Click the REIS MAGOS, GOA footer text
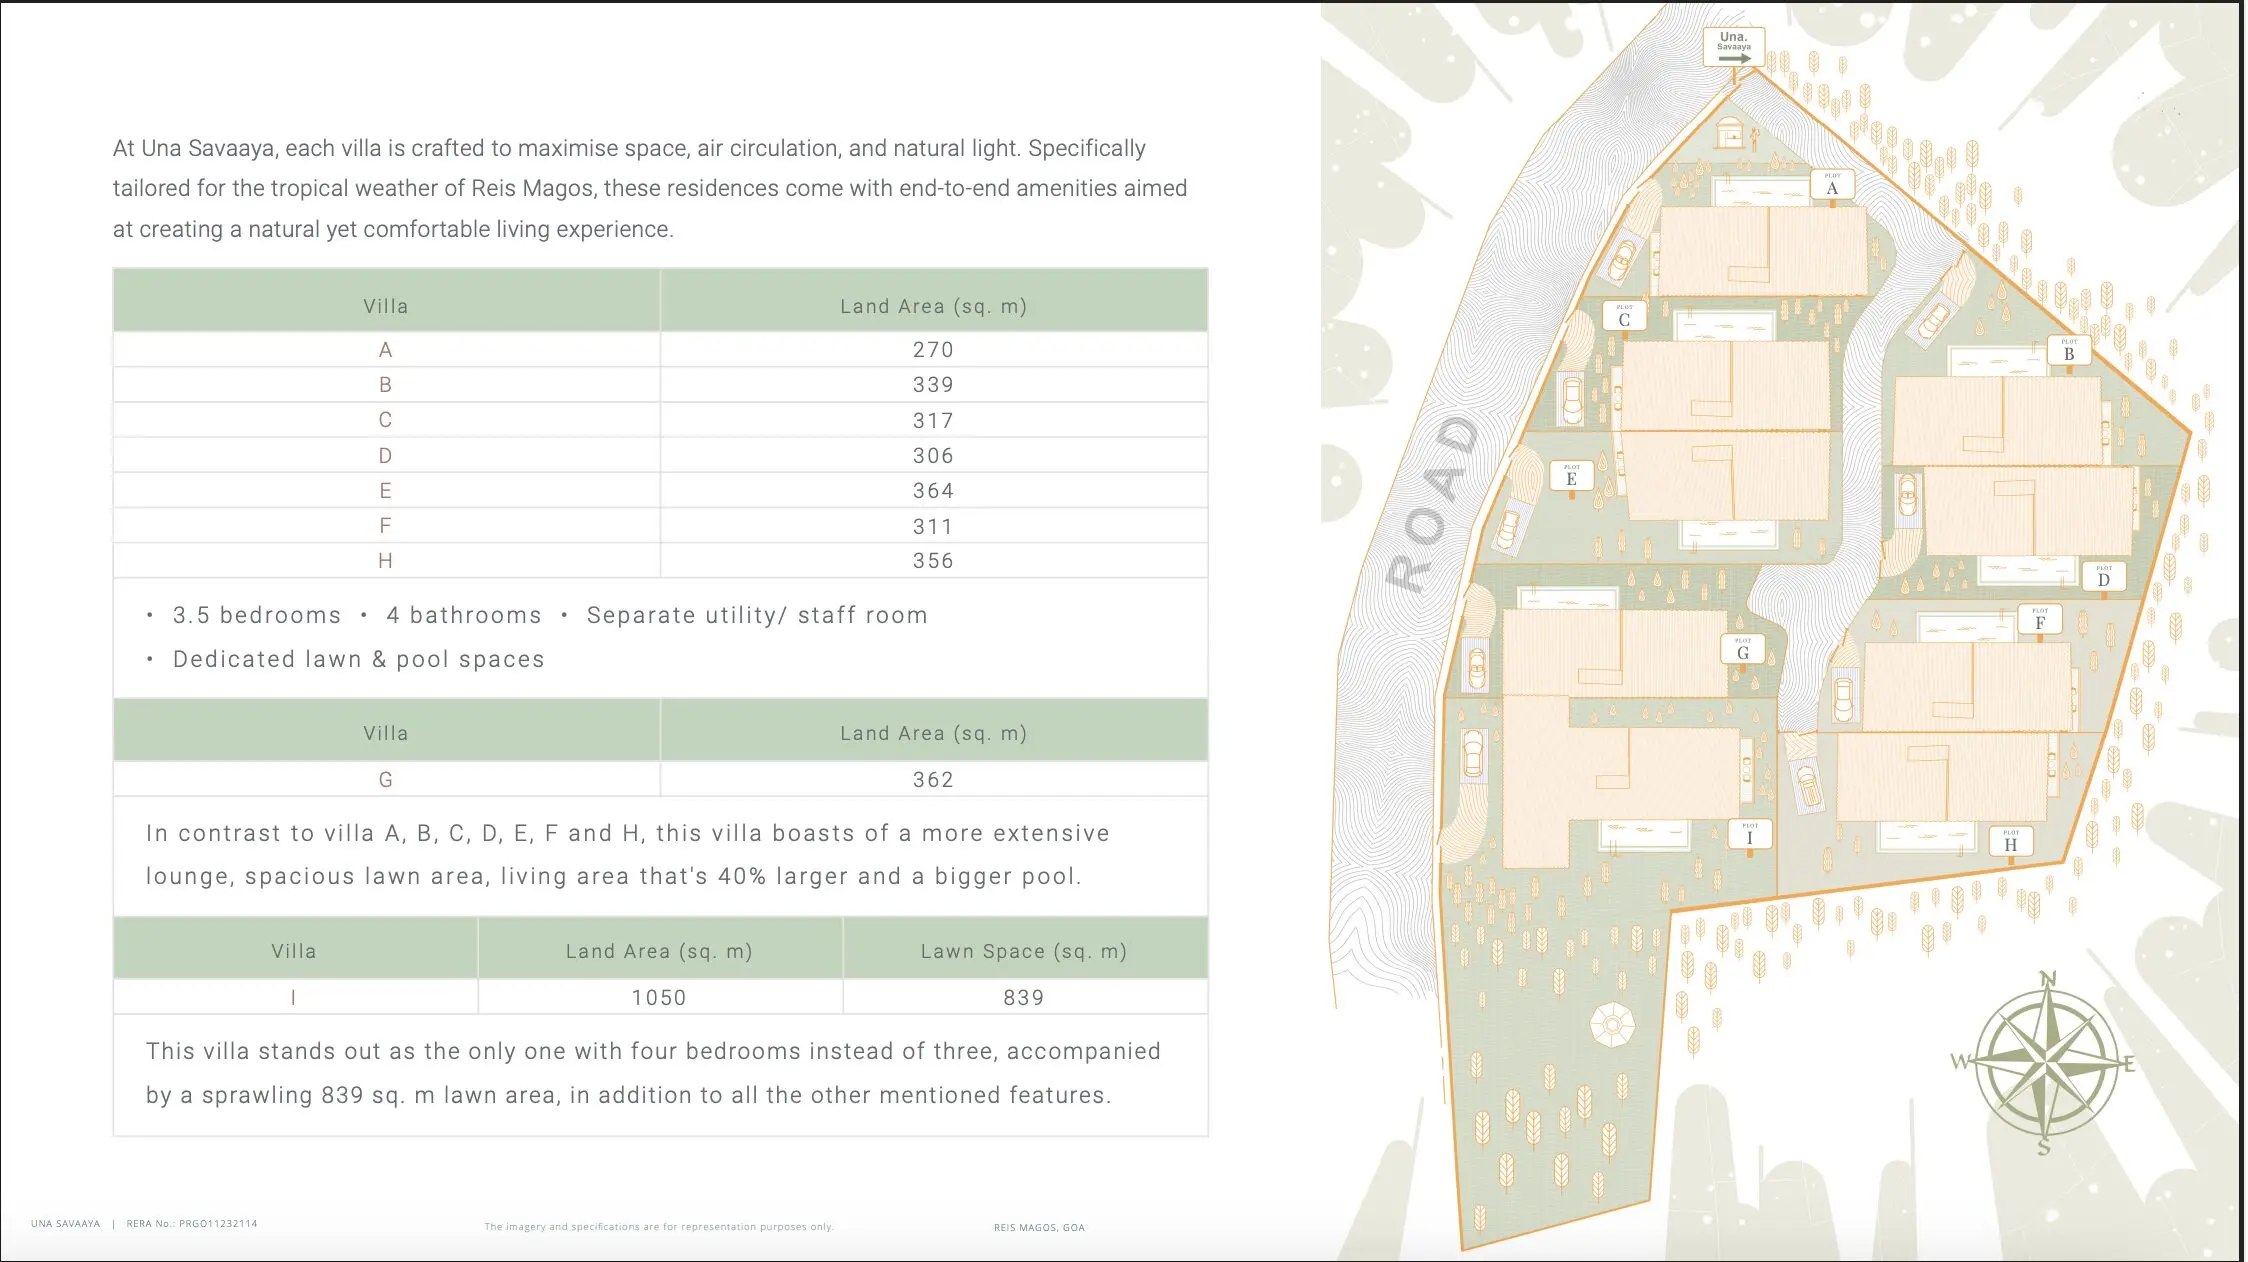Screen dimensions: 2248x1262 click(1039, 1227)
